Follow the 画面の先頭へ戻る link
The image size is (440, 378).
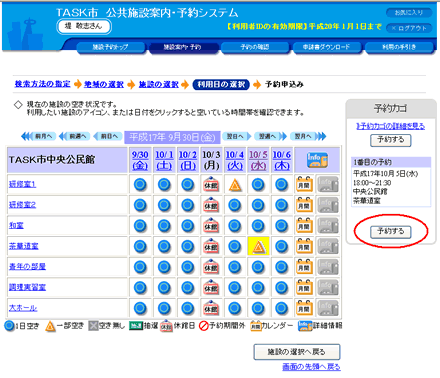[311, 367]
